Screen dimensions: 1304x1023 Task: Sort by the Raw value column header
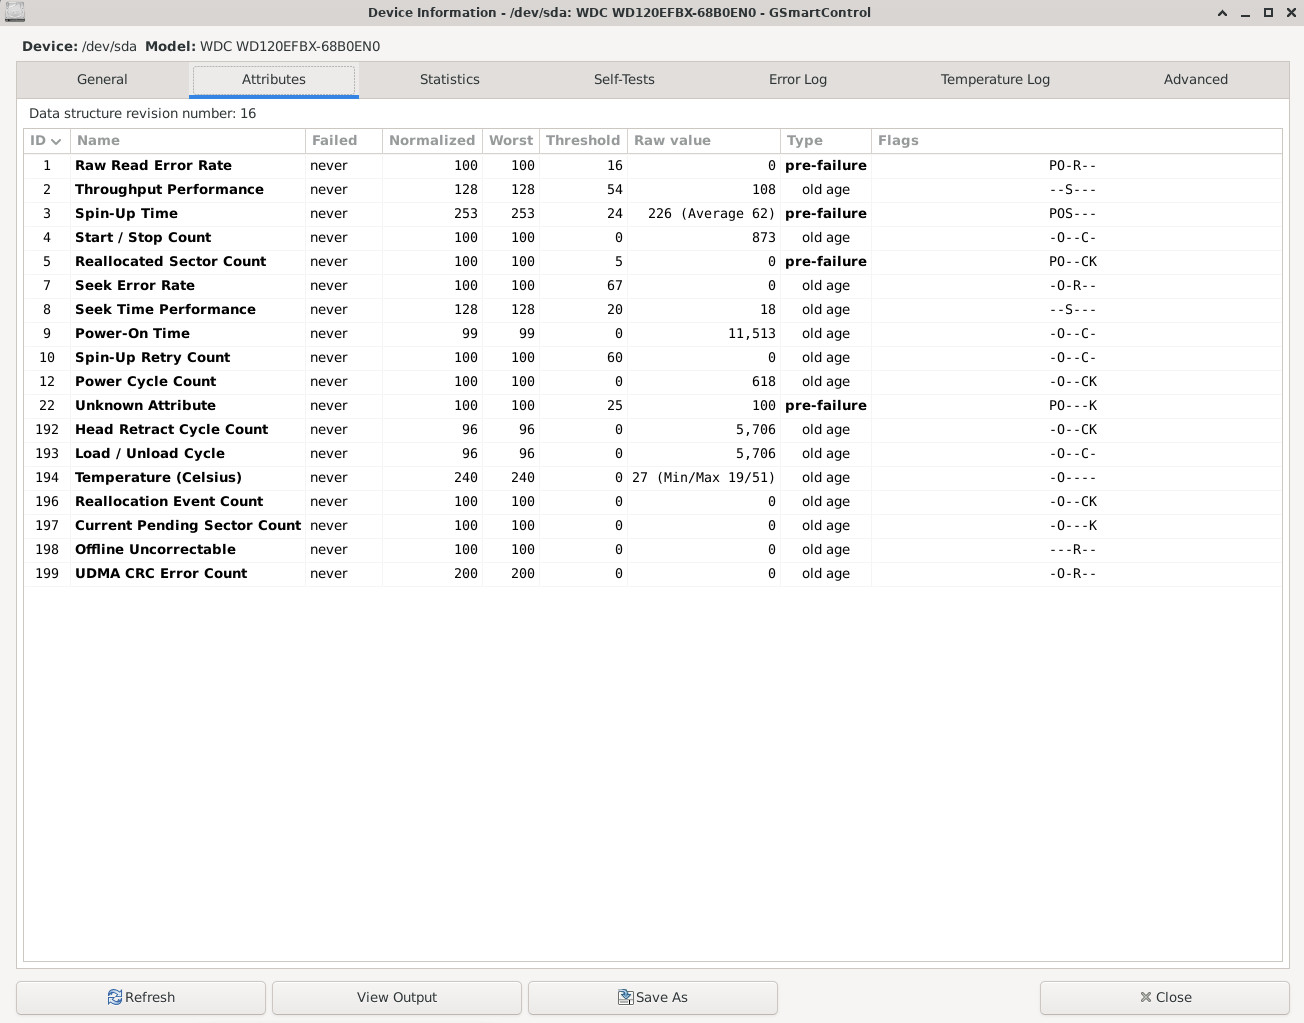[x=704, y=141]
